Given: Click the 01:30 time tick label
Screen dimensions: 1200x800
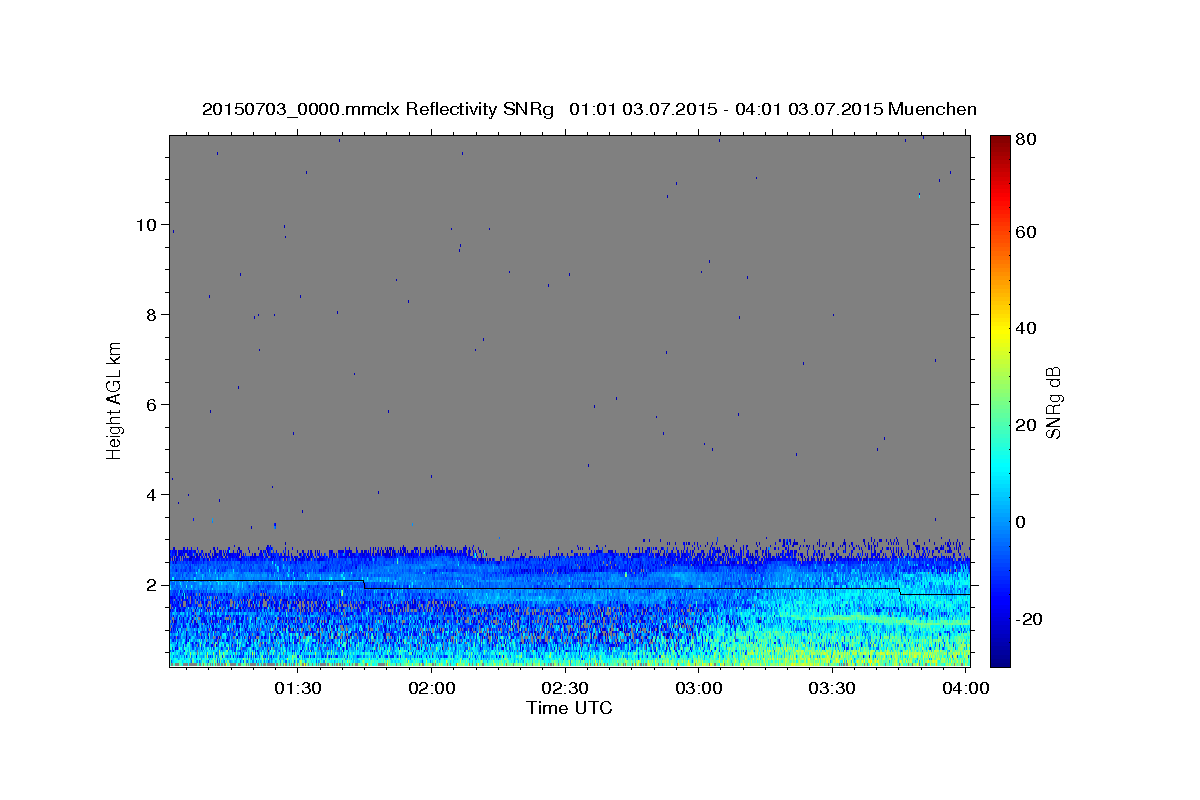Looking at the screenshot, I should point(298,689).
